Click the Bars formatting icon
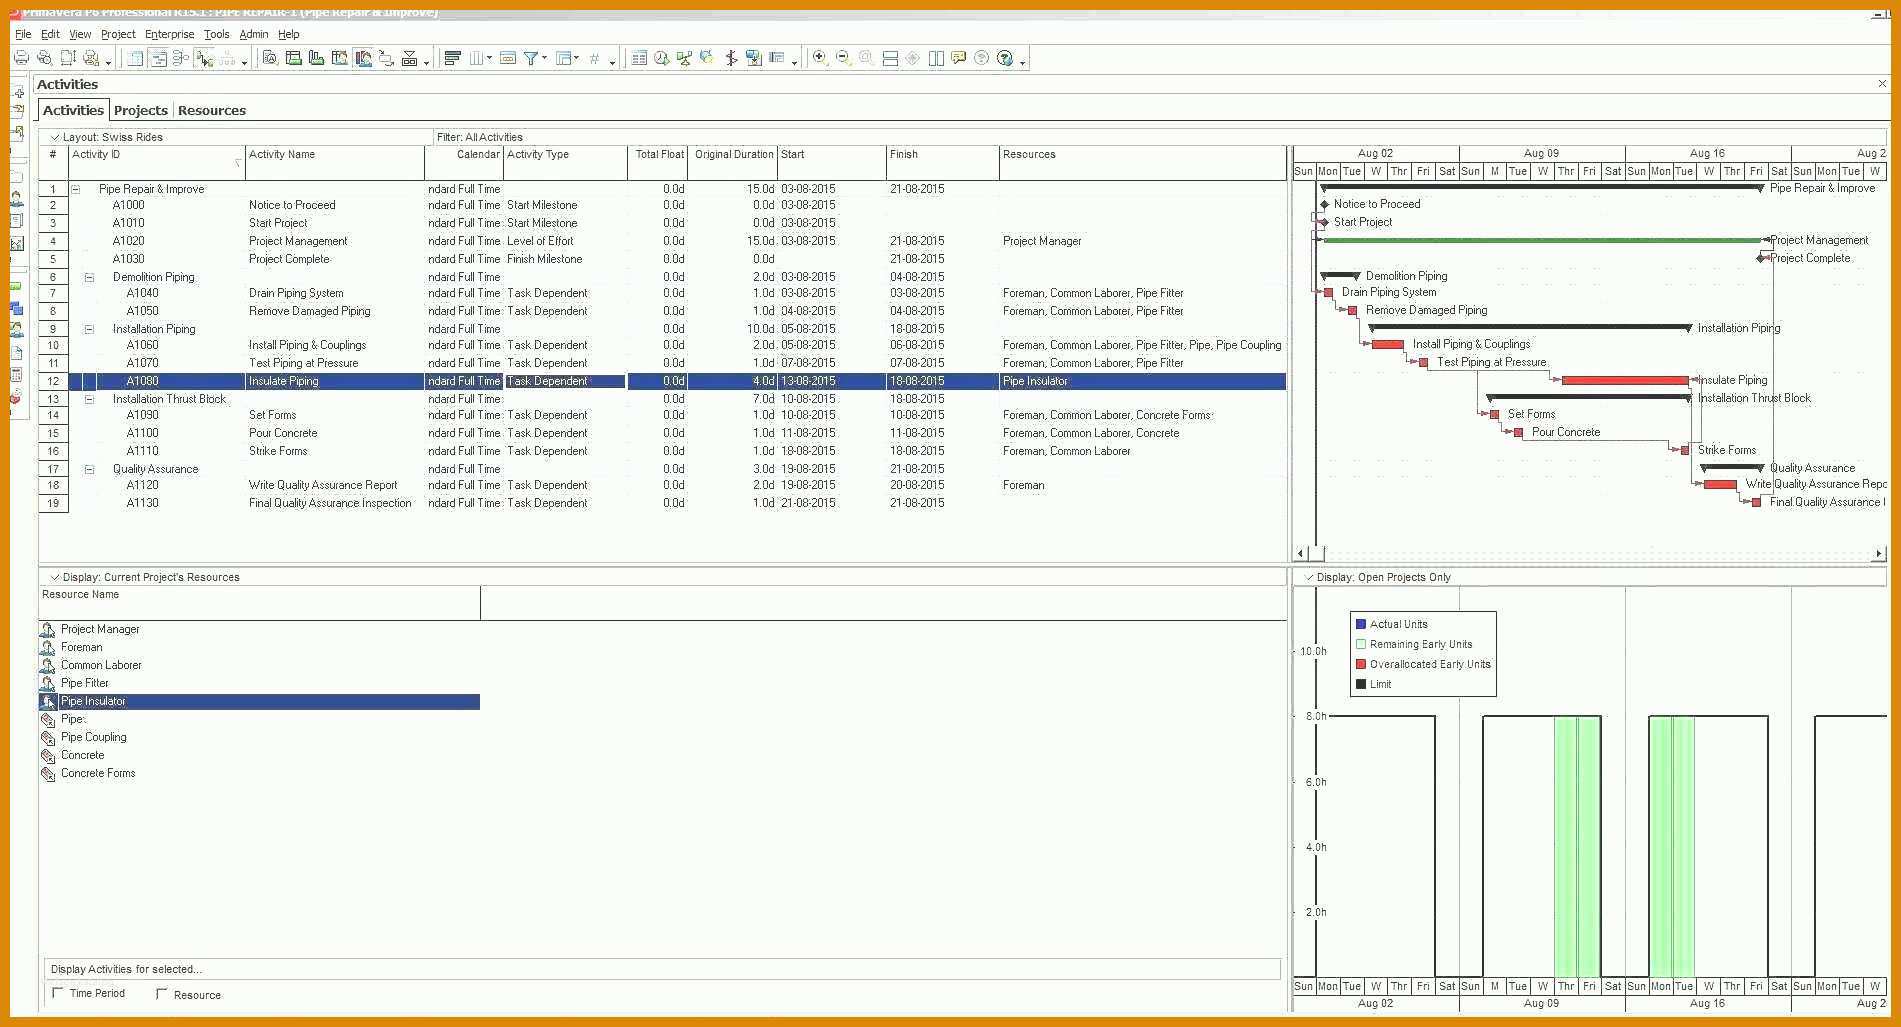 (452, 58)
